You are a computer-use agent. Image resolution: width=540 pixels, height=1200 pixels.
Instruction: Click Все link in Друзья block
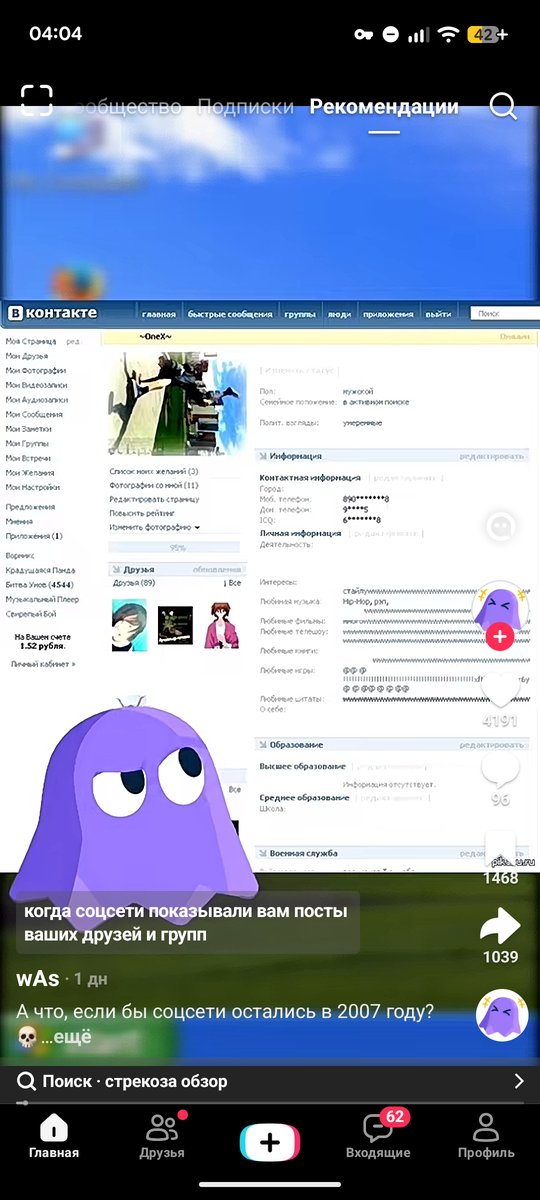pos(233,582)
